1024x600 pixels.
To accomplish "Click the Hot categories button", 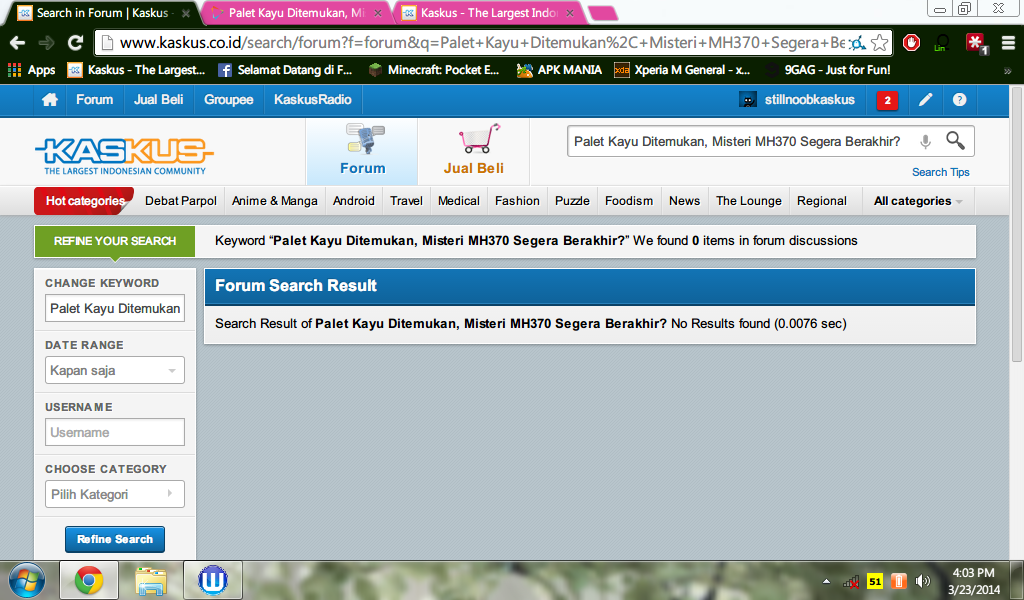I will (84, 201).
